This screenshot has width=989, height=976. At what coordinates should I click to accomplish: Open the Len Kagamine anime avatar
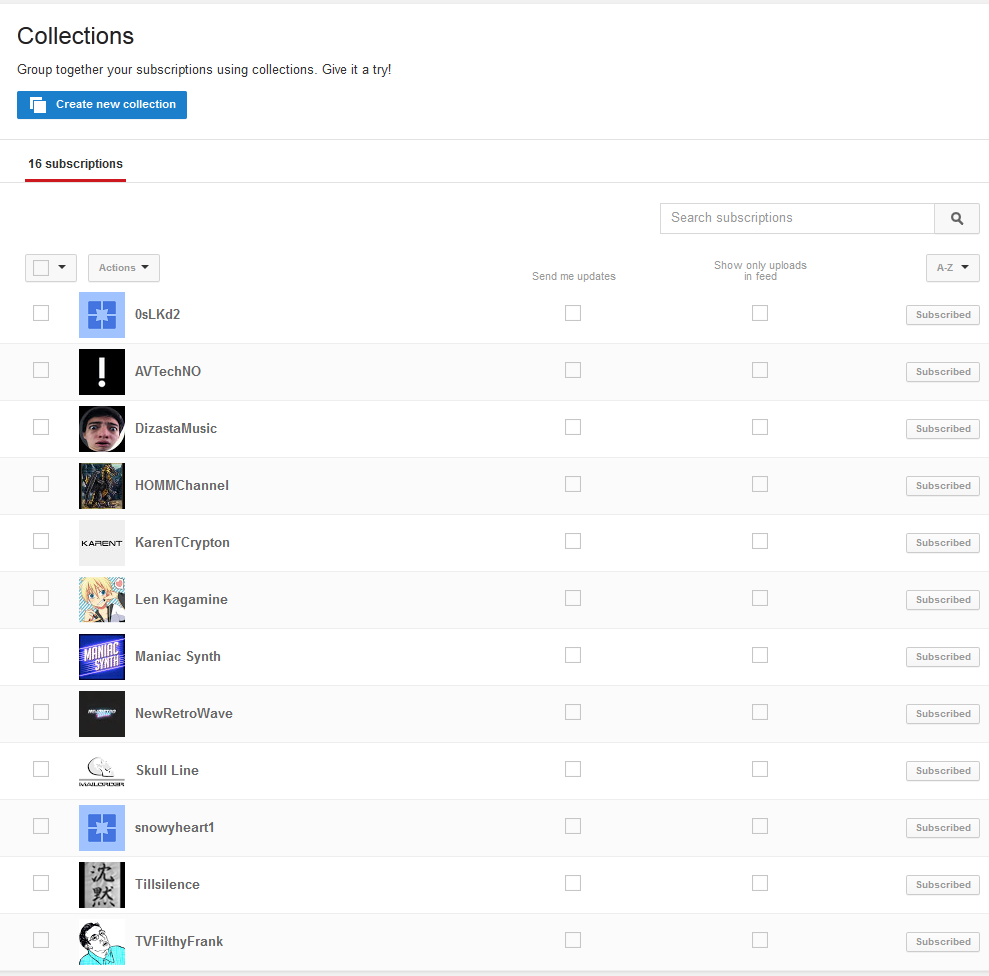click(x=102, y=600)
